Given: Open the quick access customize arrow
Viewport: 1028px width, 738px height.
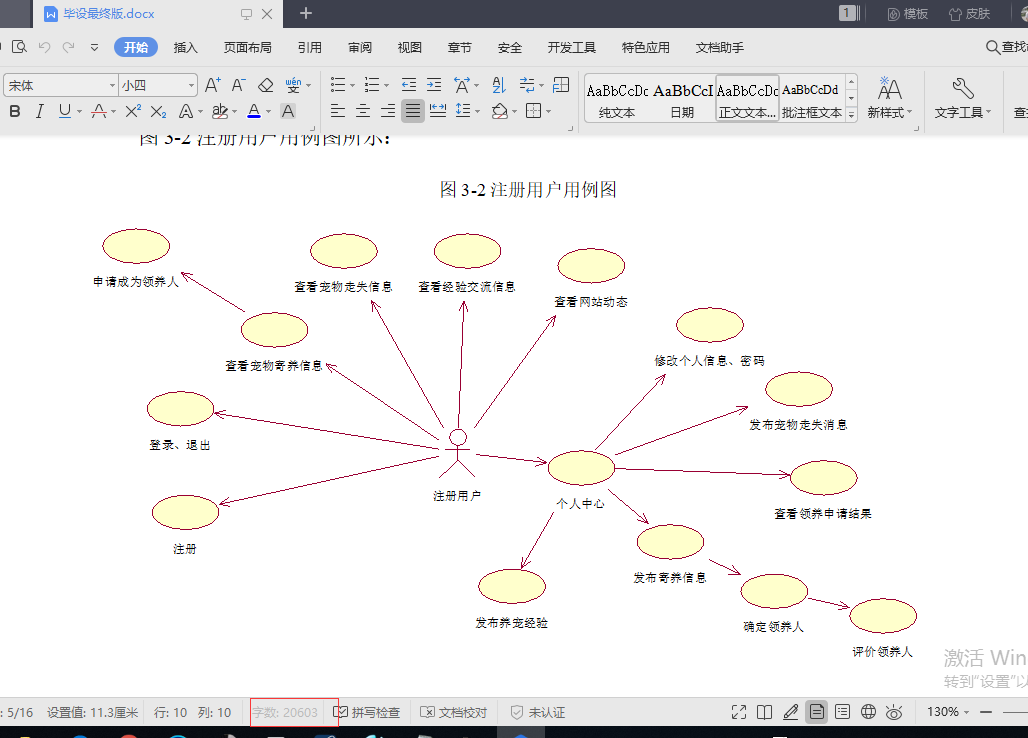Looking at the screenshot, I should click(x=94, y=47).
